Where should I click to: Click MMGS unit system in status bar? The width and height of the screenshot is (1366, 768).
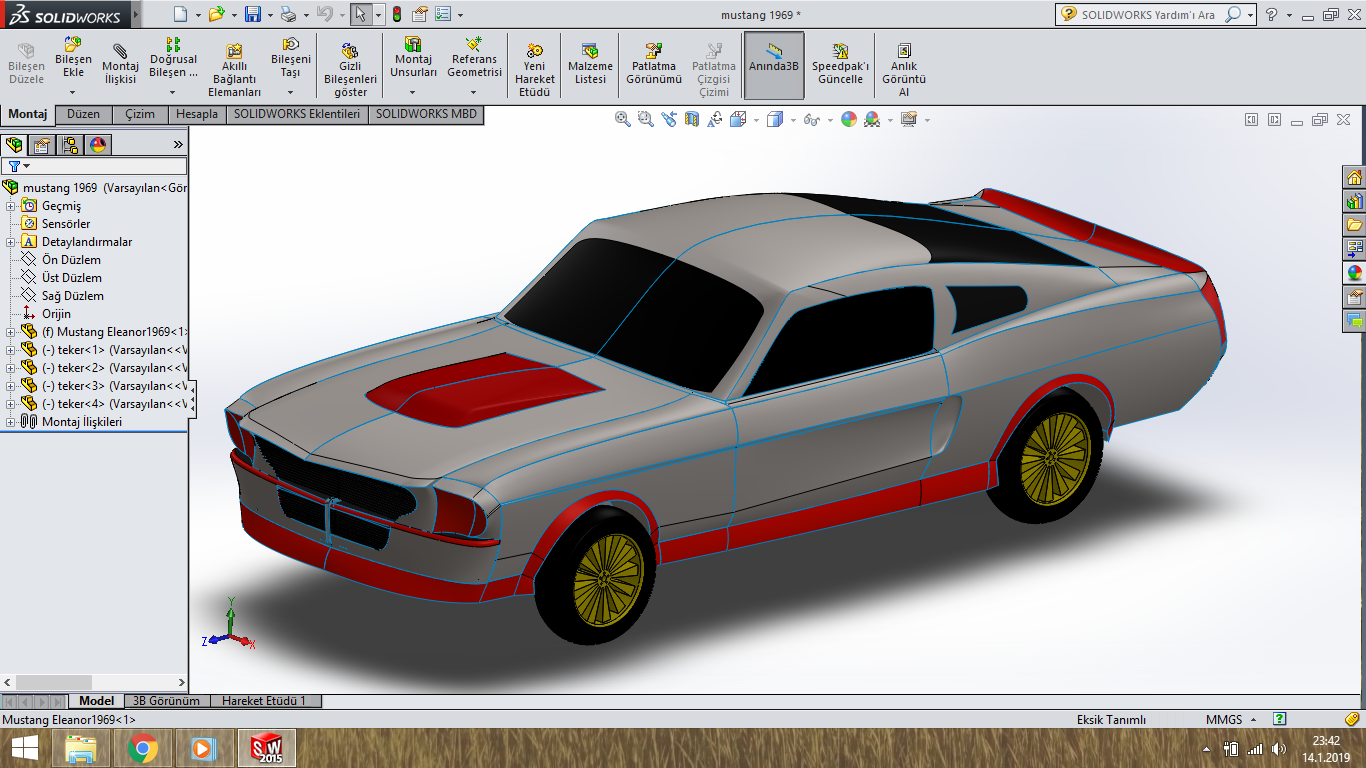pos(1224,719)
